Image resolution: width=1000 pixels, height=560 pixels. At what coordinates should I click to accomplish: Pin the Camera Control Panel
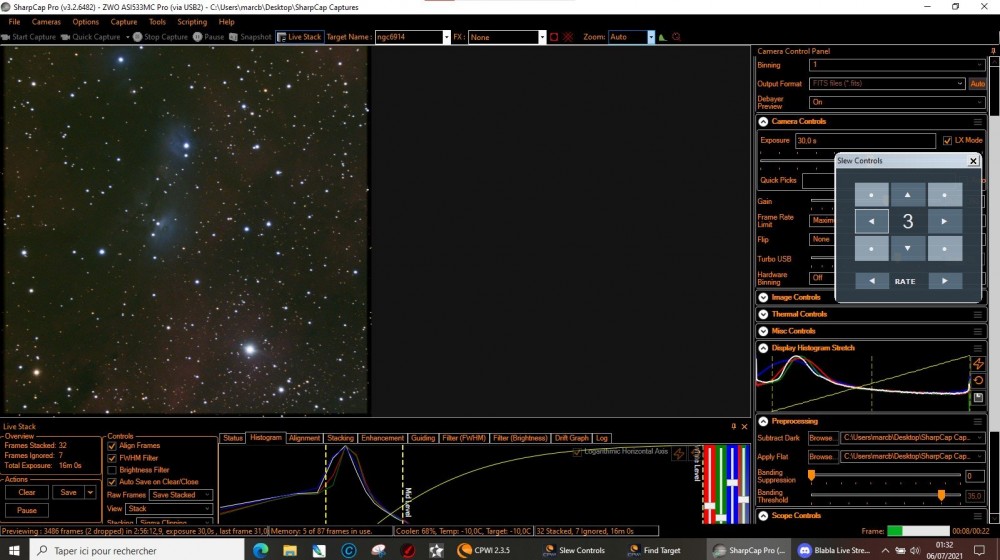click(x=992, y=51)
